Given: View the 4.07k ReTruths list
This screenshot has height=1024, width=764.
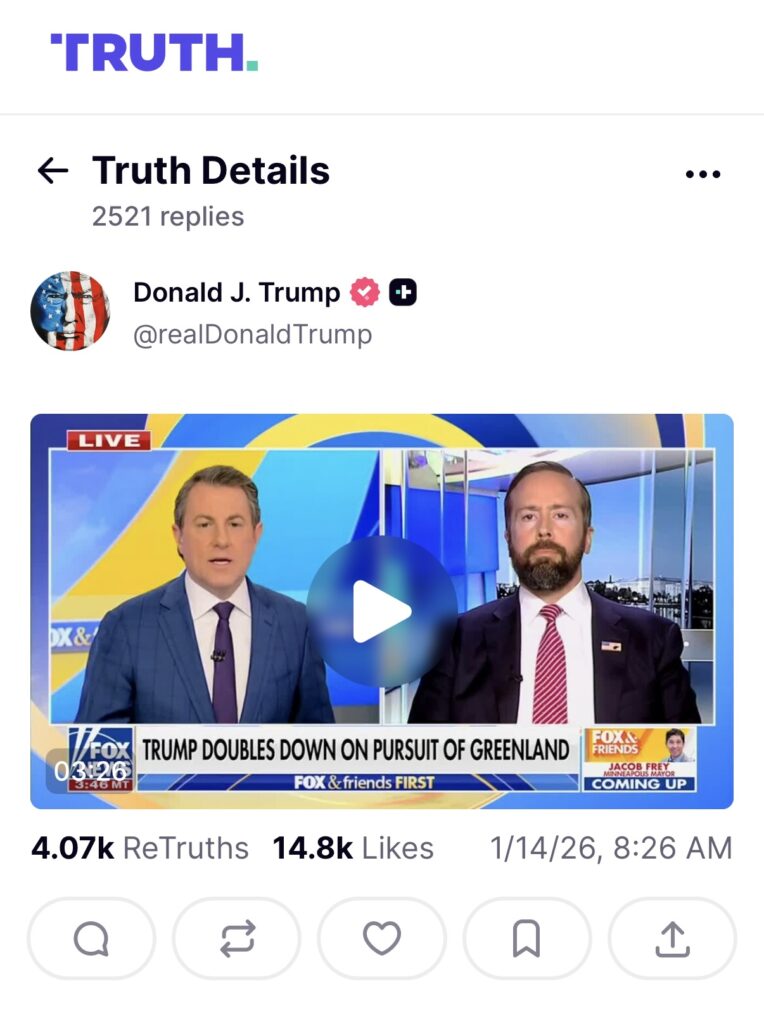Looking at the screenshot, I should point(140,848).
